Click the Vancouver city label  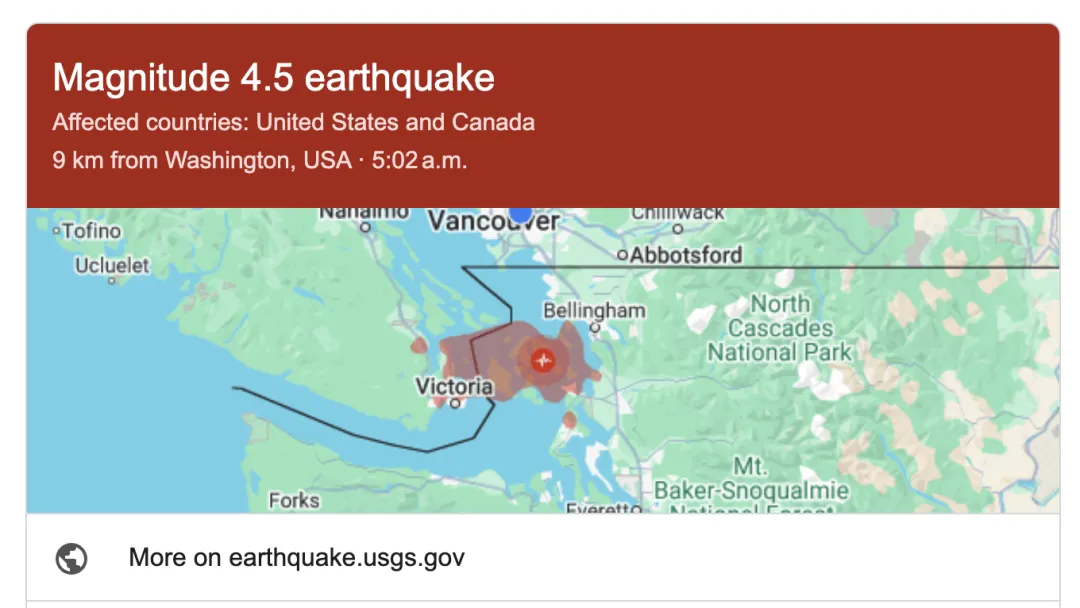tap(493, 222)
